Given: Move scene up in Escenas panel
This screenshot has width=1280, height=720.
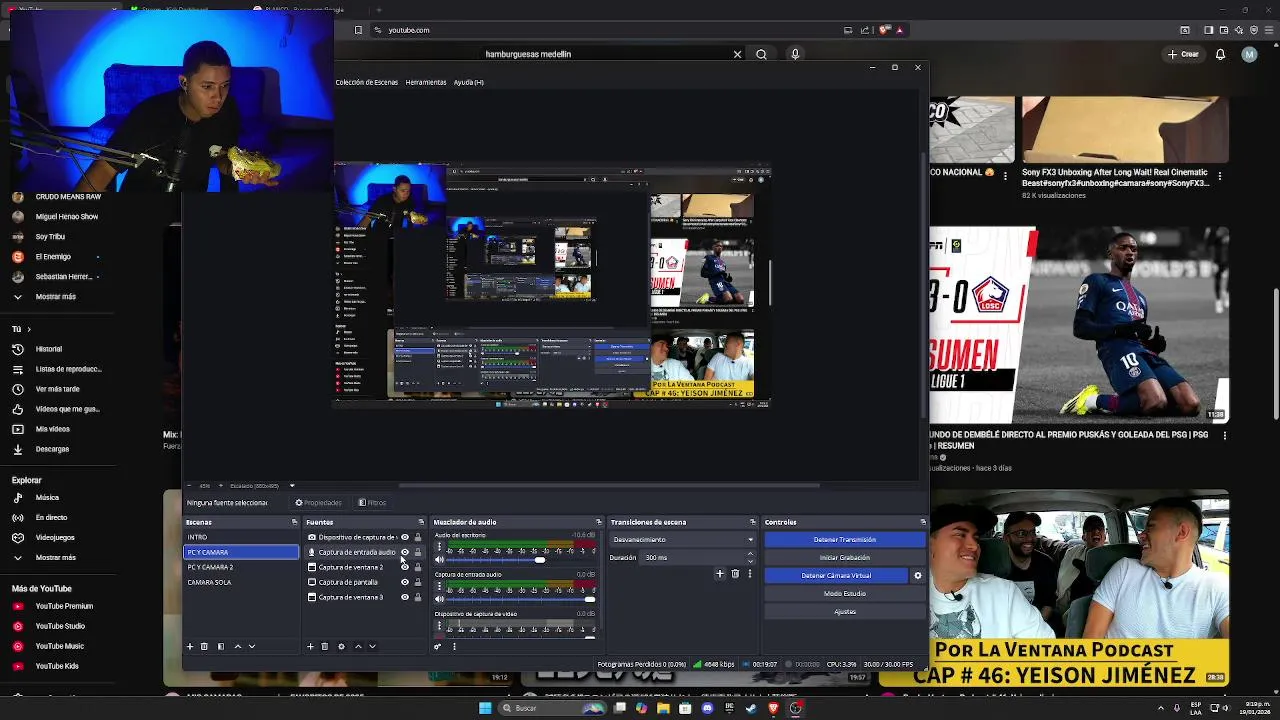Looking at the screenshot, I should point(237,646).
